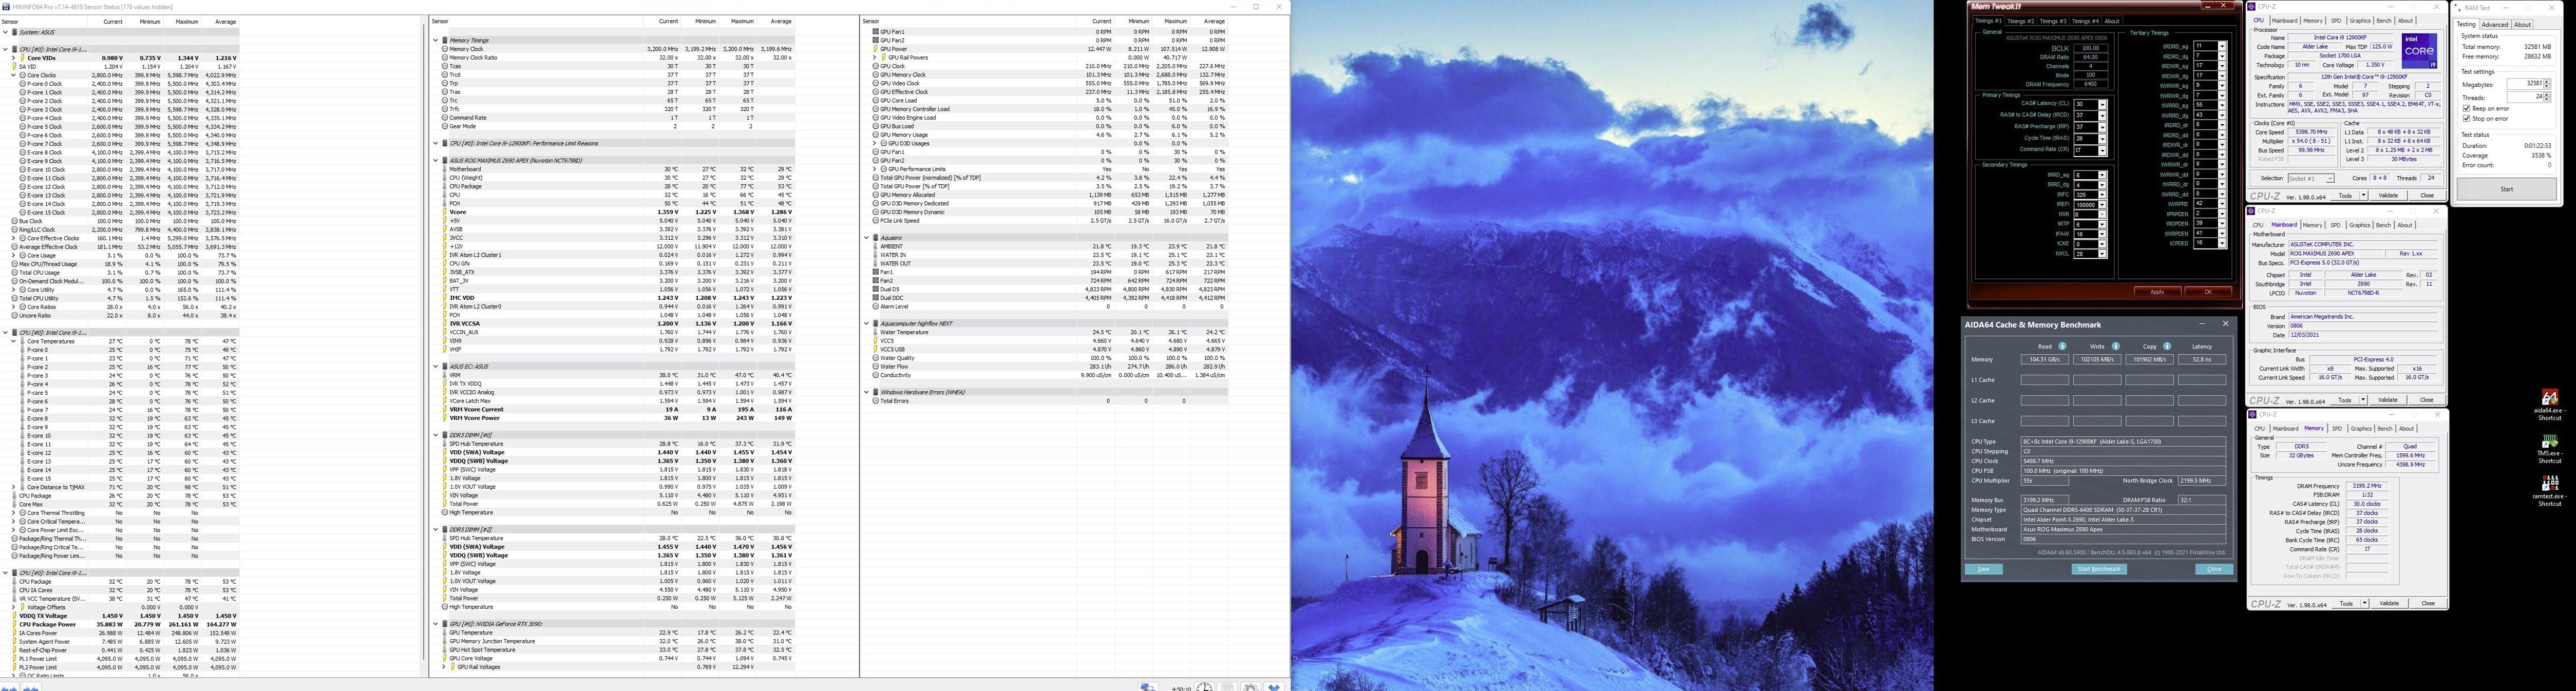
Task: Open the TM5.exe desktop shortcut
Action: (2549, 443)
